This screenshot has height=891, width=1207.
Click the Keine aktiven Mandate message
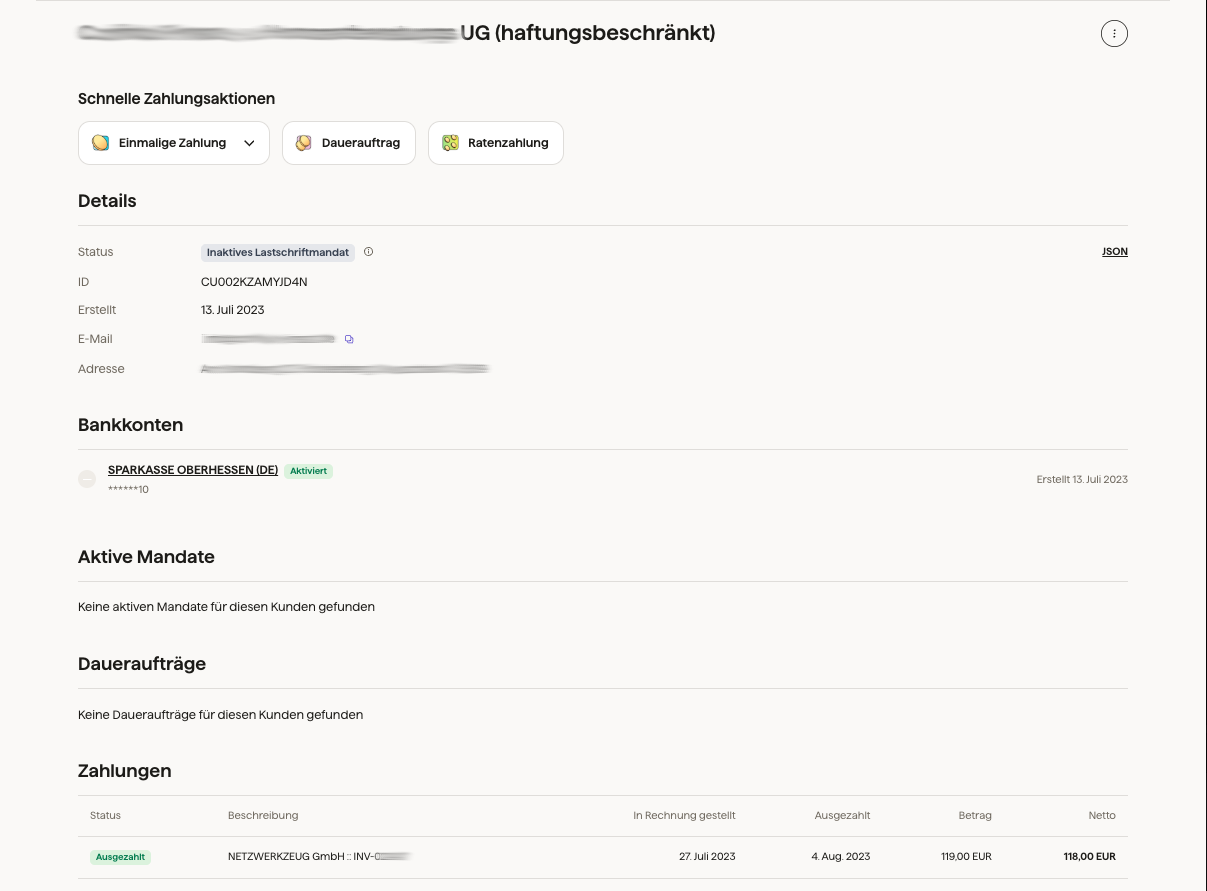pyautogui.click(x=226, y=607)
